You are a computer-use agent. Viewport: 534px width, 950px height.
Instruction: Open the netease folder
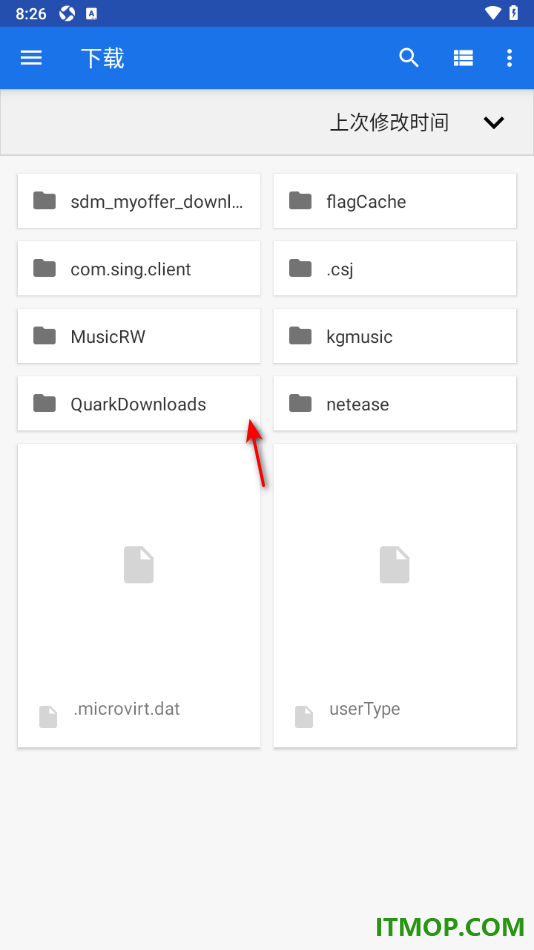(x=395, y=404)
